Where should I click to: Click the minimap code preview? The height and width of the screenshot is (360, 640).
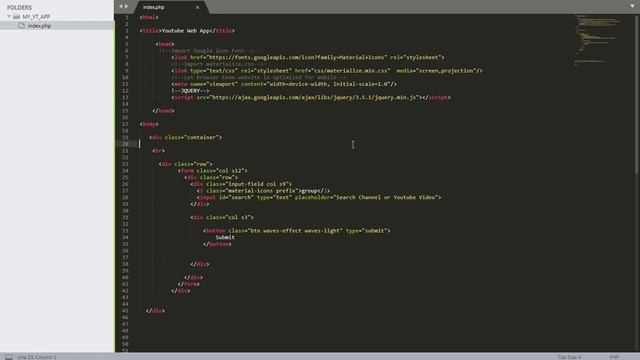pos(598,40)
